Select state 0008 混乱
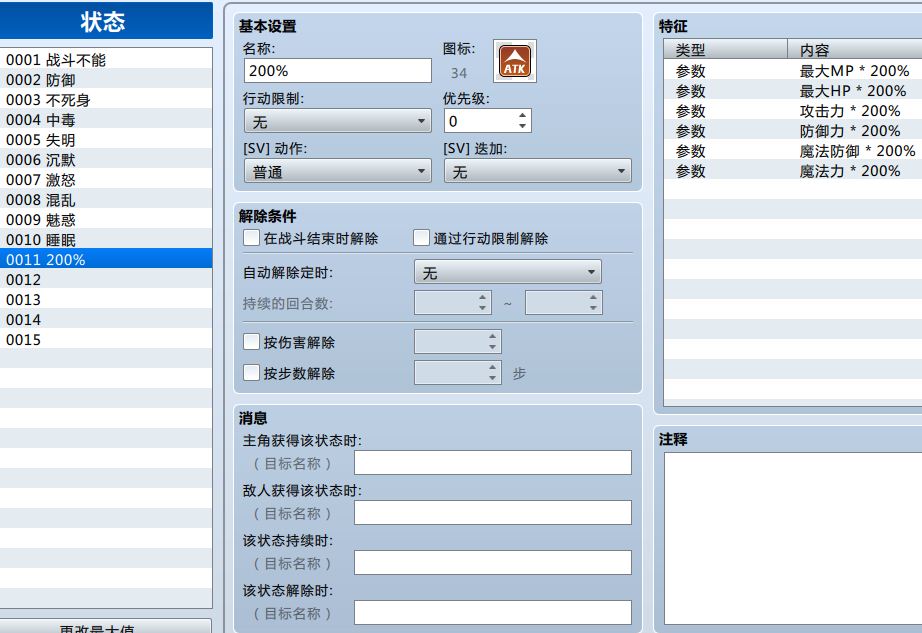 (x=106, y=199)
